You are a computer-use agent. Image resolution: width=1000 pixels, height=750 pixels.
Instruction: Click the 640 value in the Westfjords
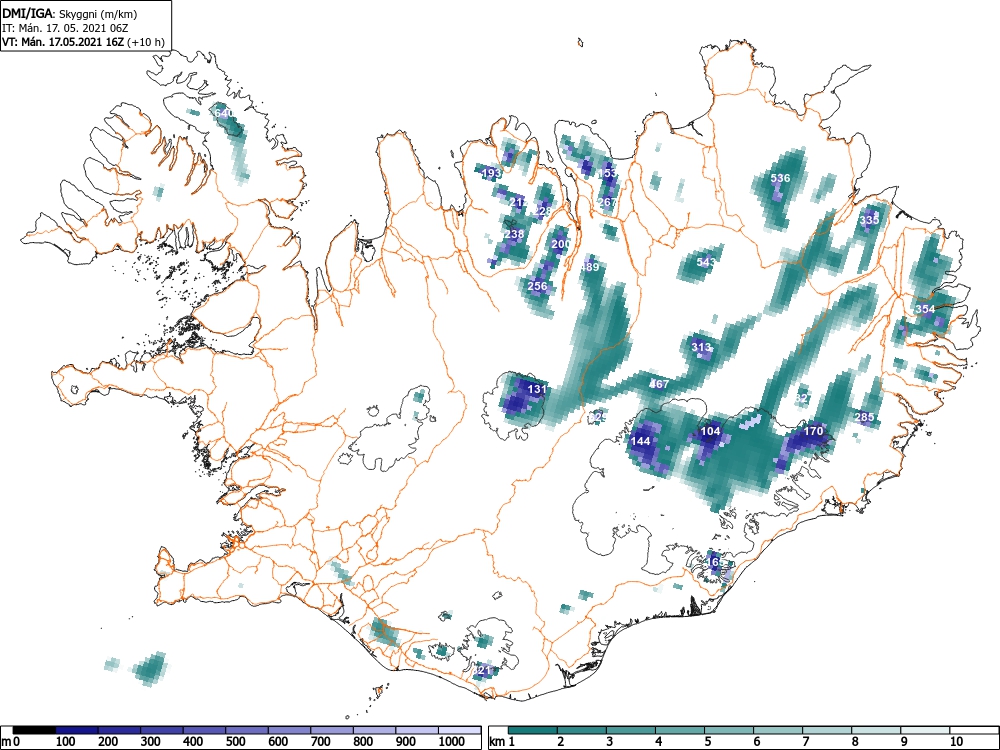pyautogui.click(x=224, y=113)
